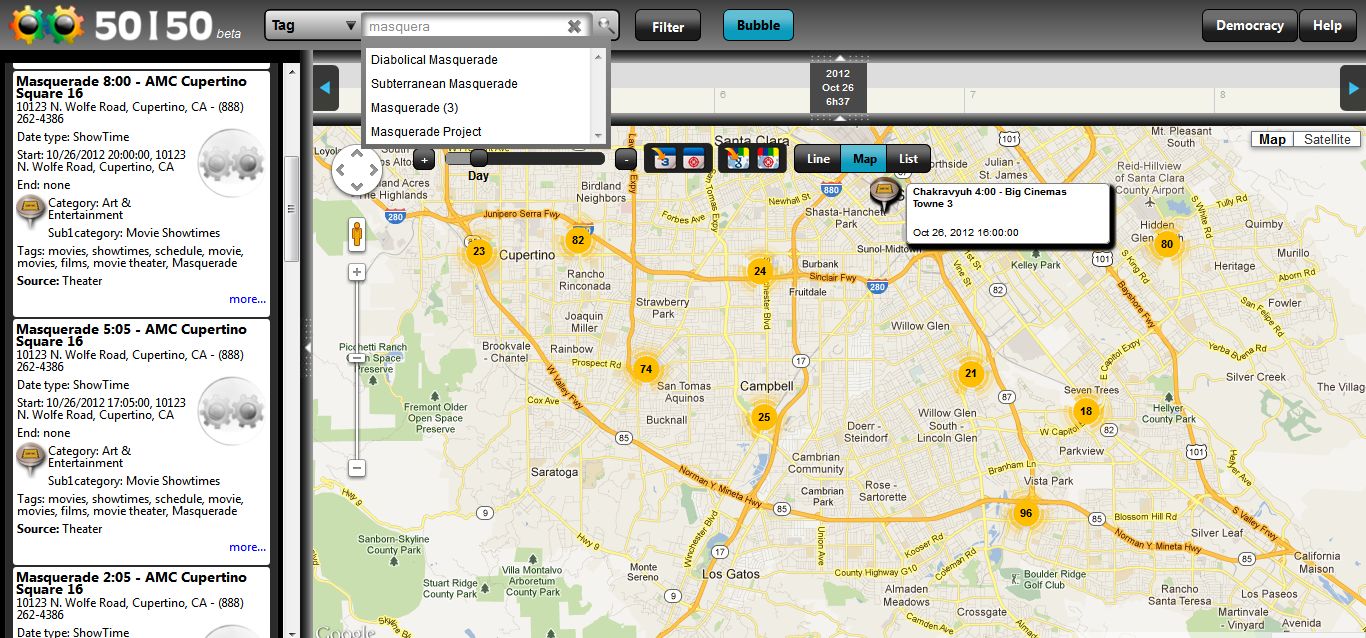The height and width of the screenshot is (638, 1366).
Task: Switch to List view
Action: click(x=908, y=159)
